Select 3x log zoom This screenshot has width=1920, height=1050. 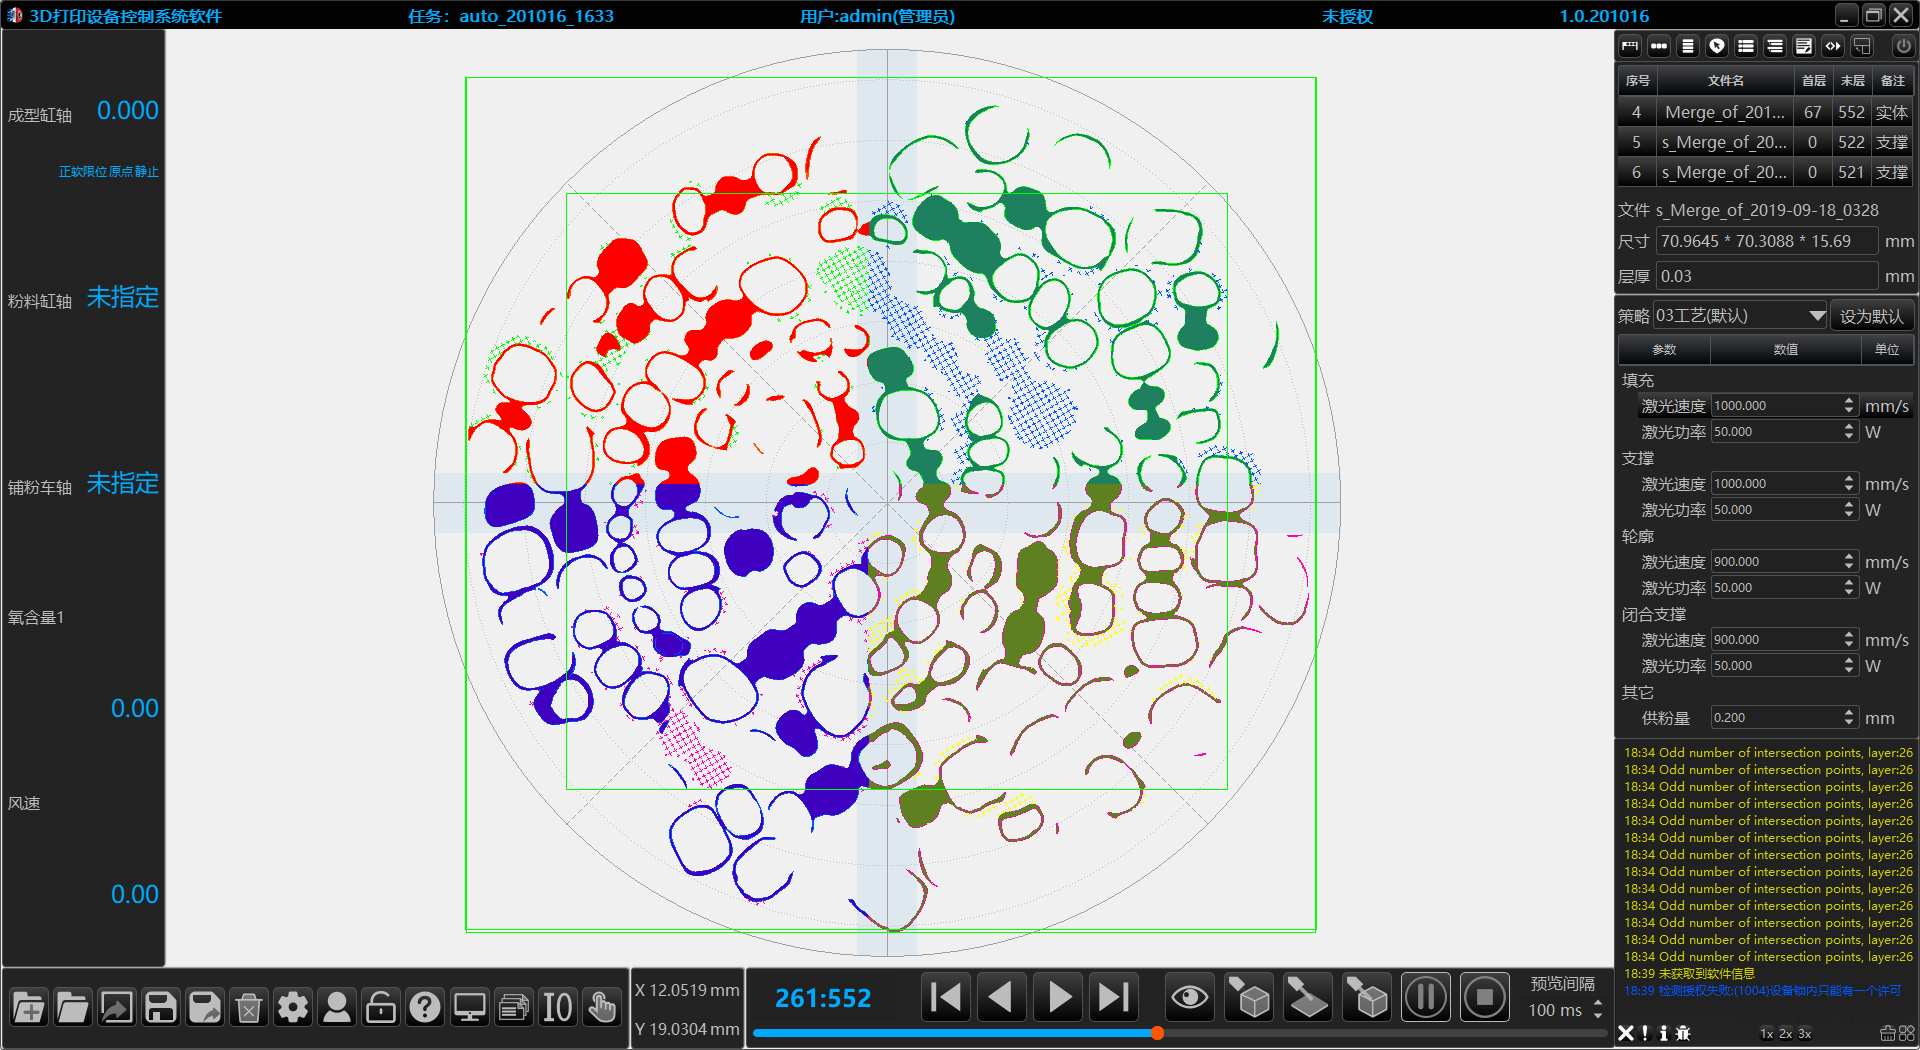1805,1034
